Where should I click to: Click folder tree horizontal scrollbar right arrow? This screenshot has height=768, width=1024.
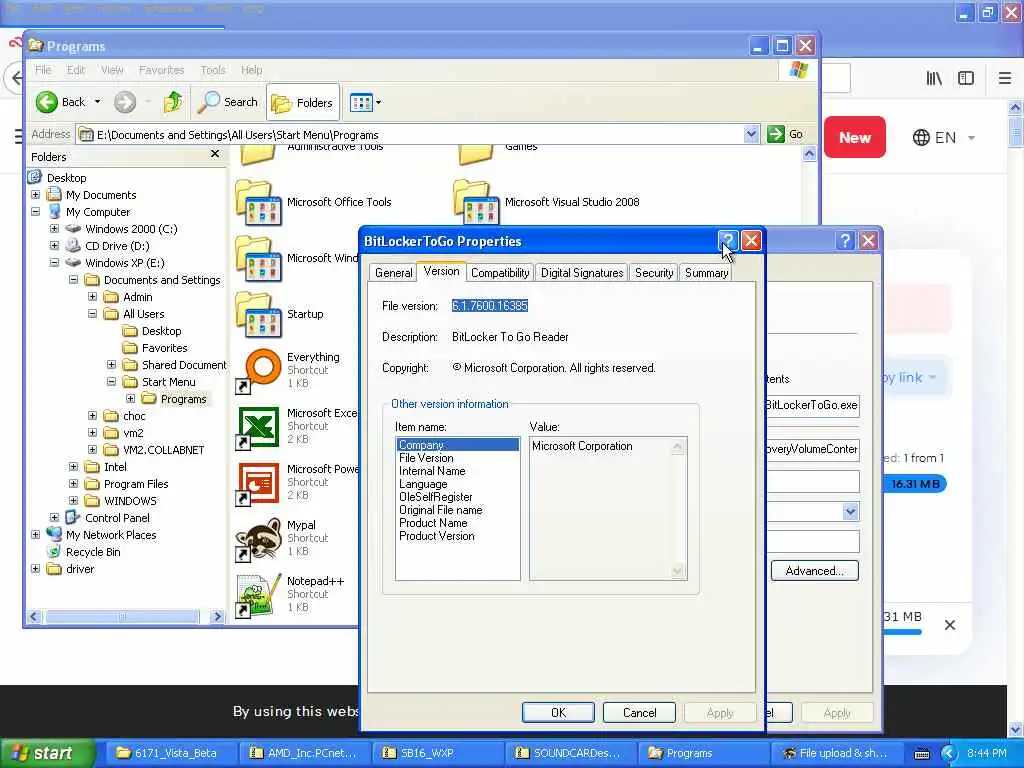217,616
